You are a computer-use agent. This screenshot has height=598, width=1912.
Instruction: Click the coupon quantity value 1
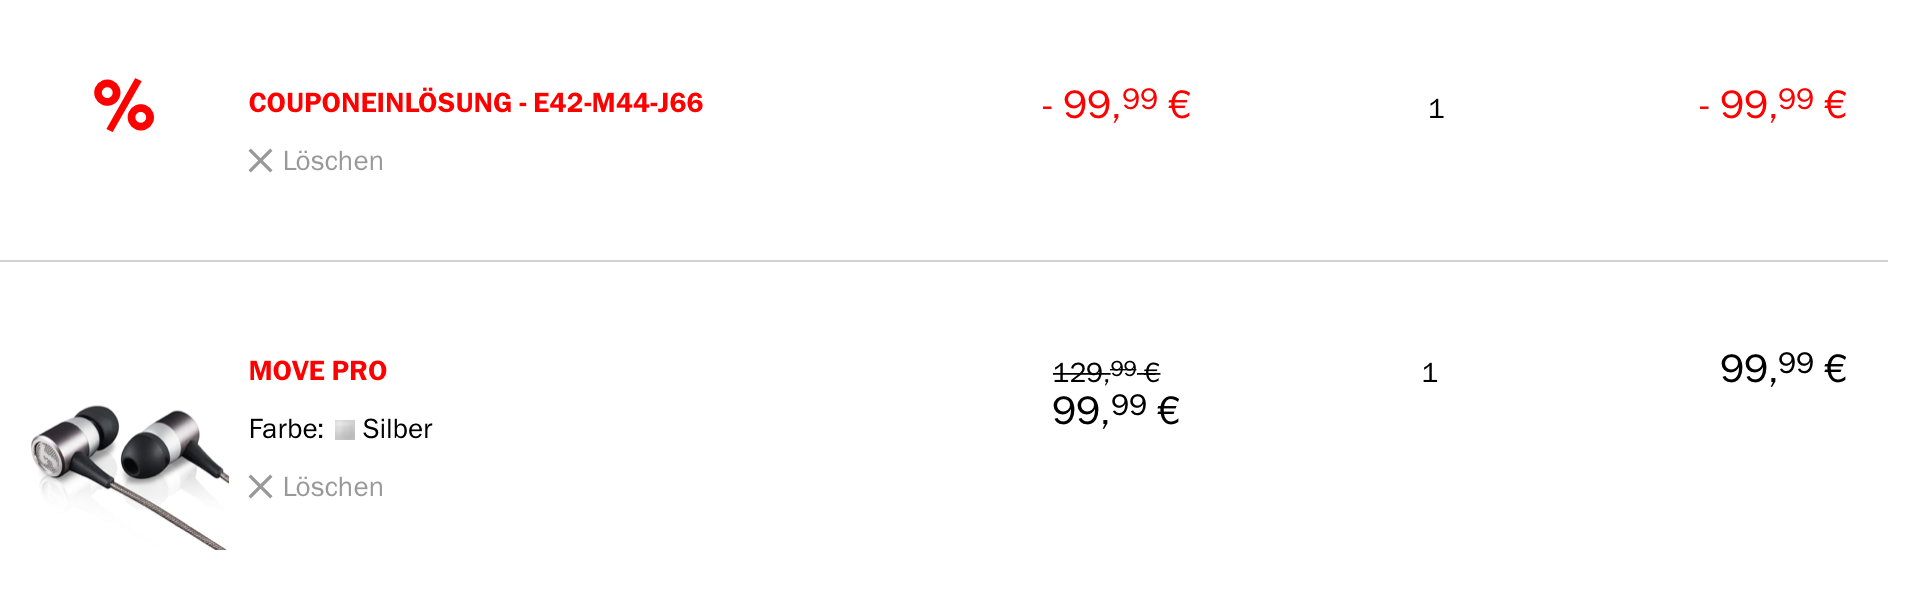(1436, 109)
